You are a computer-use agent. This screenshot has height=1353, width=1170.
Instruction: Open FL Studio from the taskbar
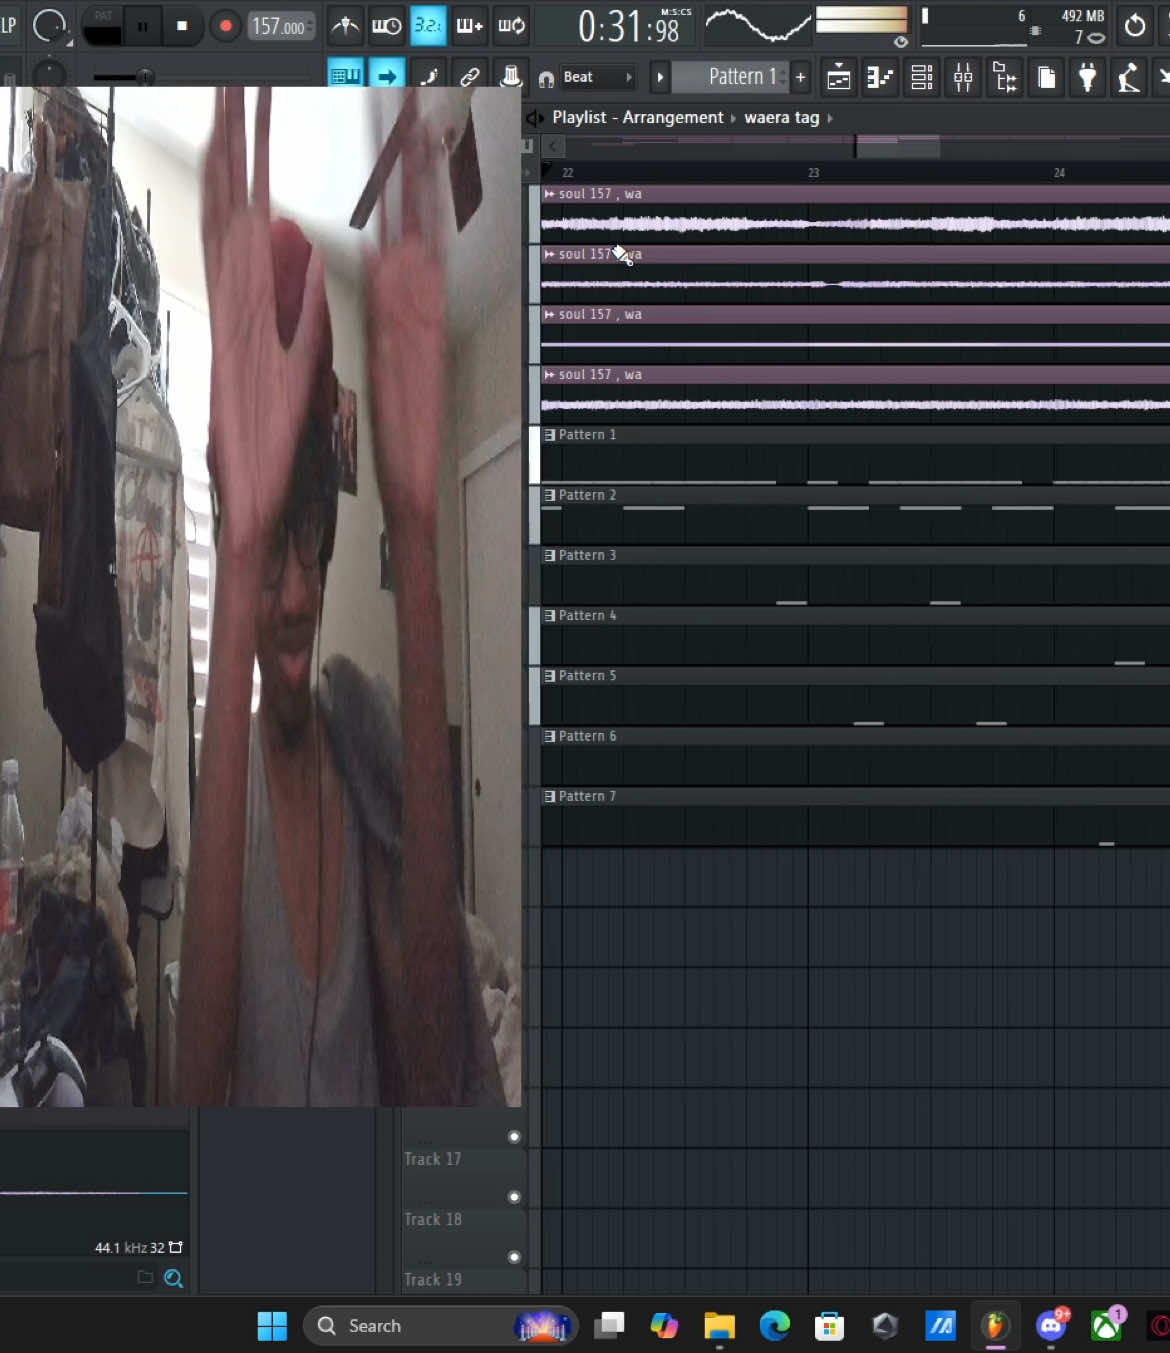(995, 1326)
